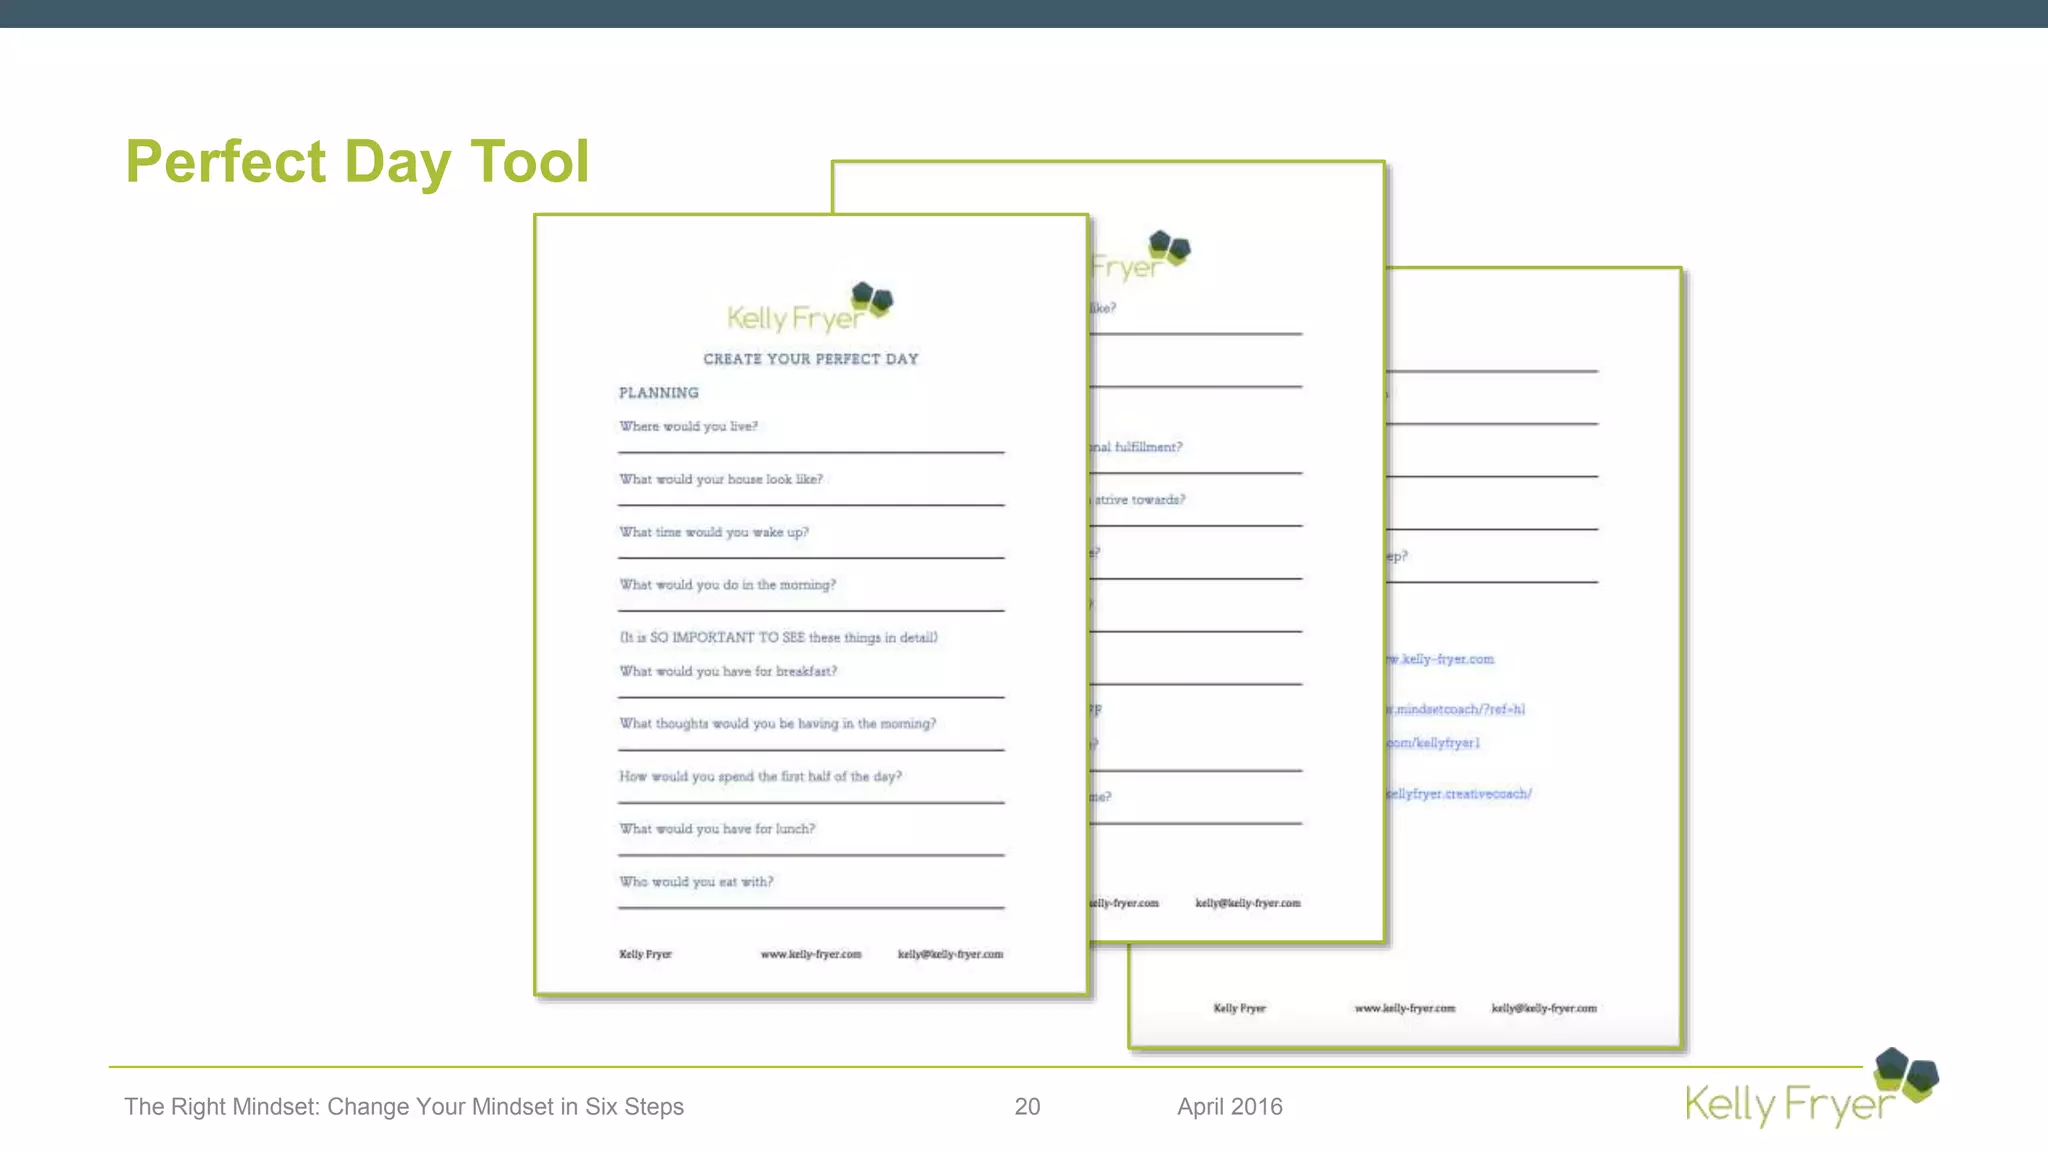
Task: Click the slide number 20 in footer
Action: pos(1027,1107)
